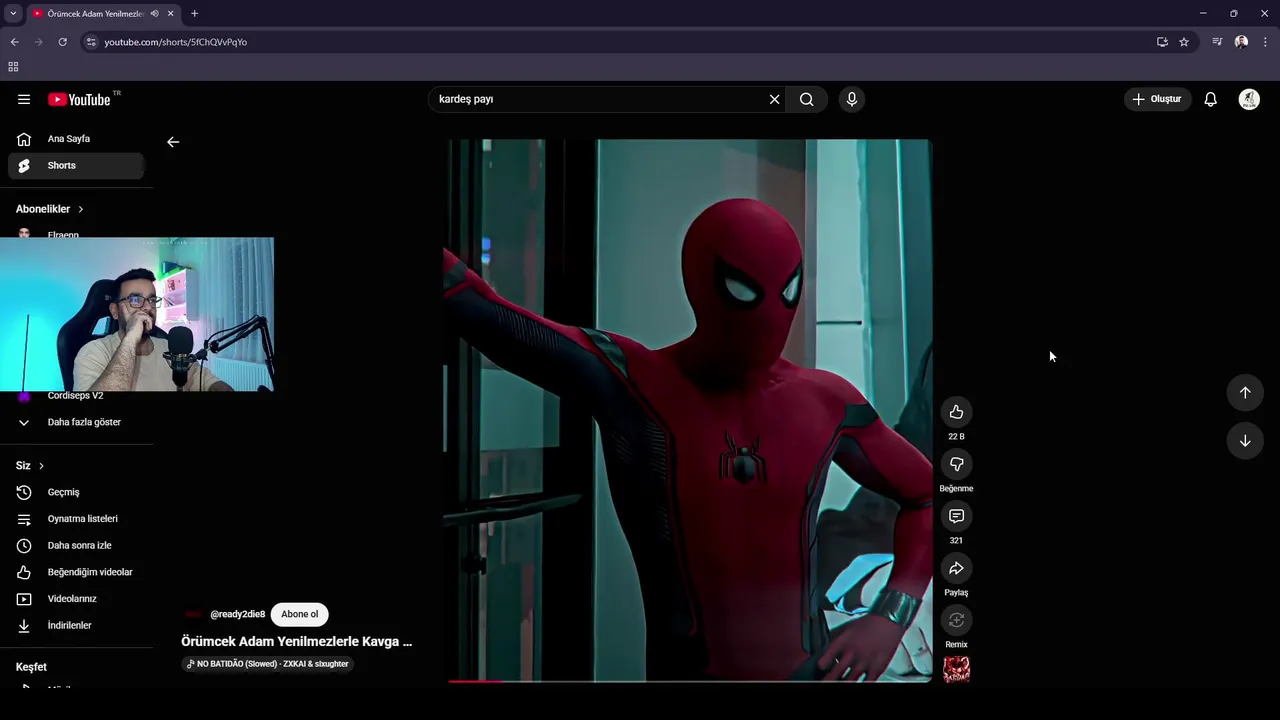Open Chrome three-dot menu
Screen dimensions: 1280x720
(1265, 42)
